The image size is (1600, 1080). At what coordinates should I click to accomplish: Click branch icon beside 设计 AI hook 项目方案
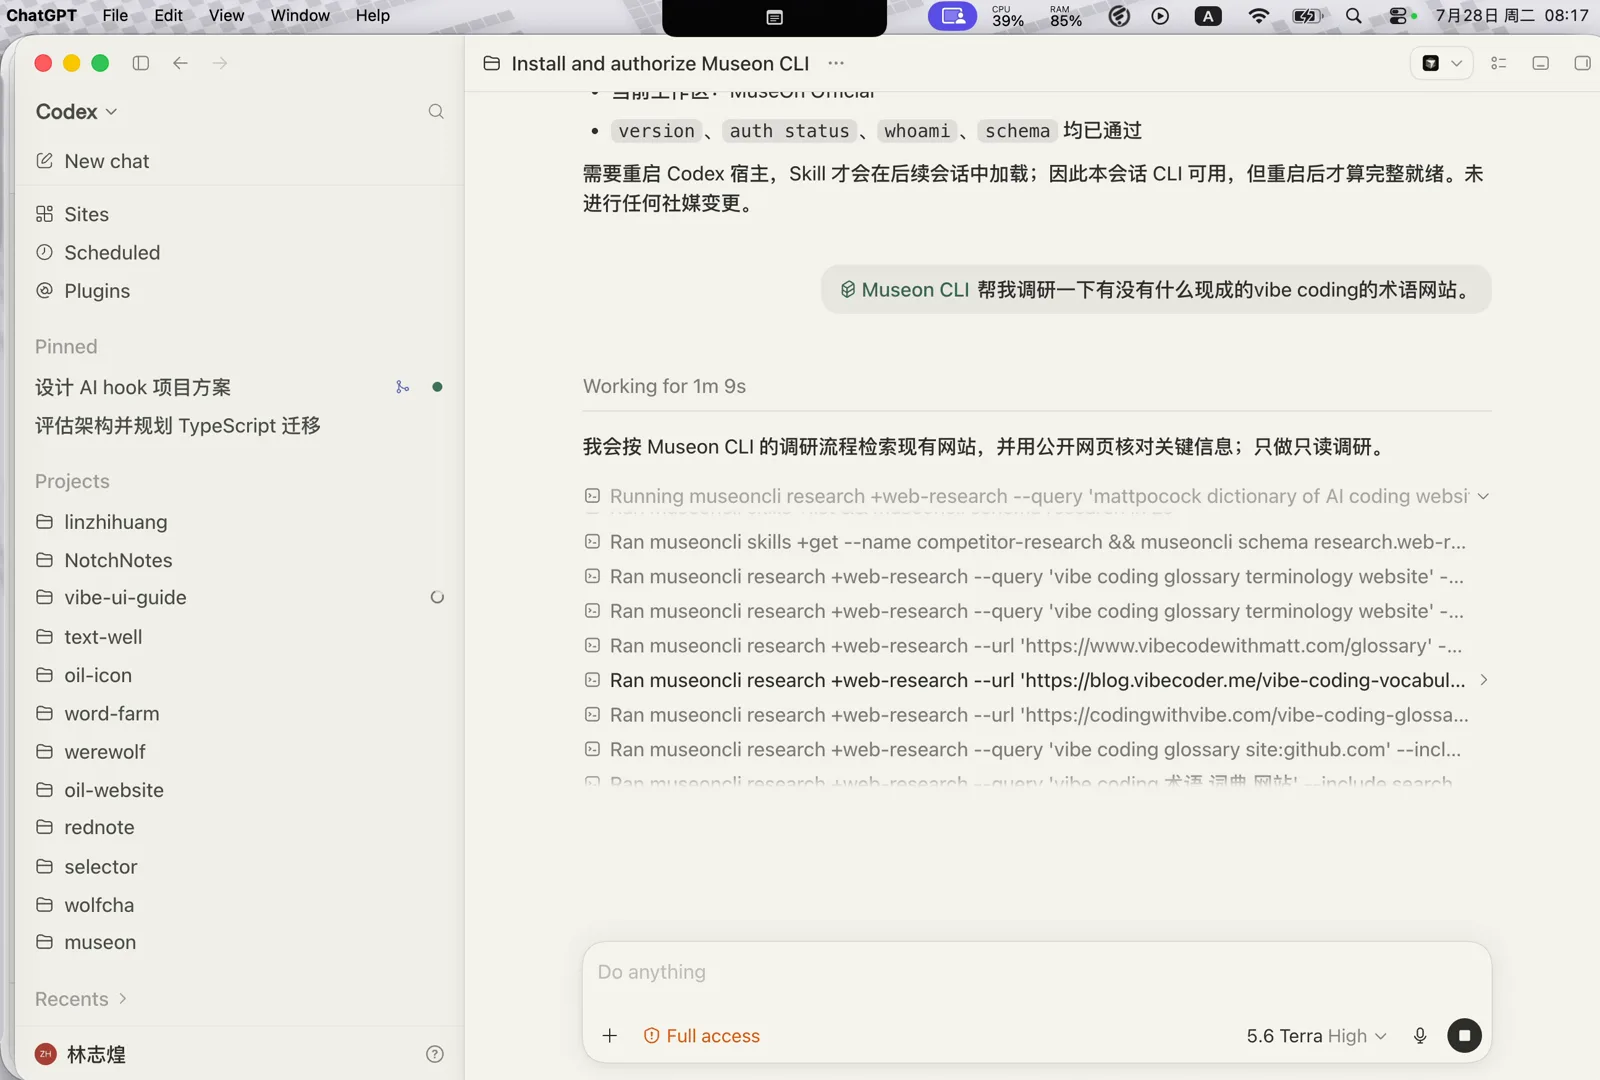(x=402, y=387)
